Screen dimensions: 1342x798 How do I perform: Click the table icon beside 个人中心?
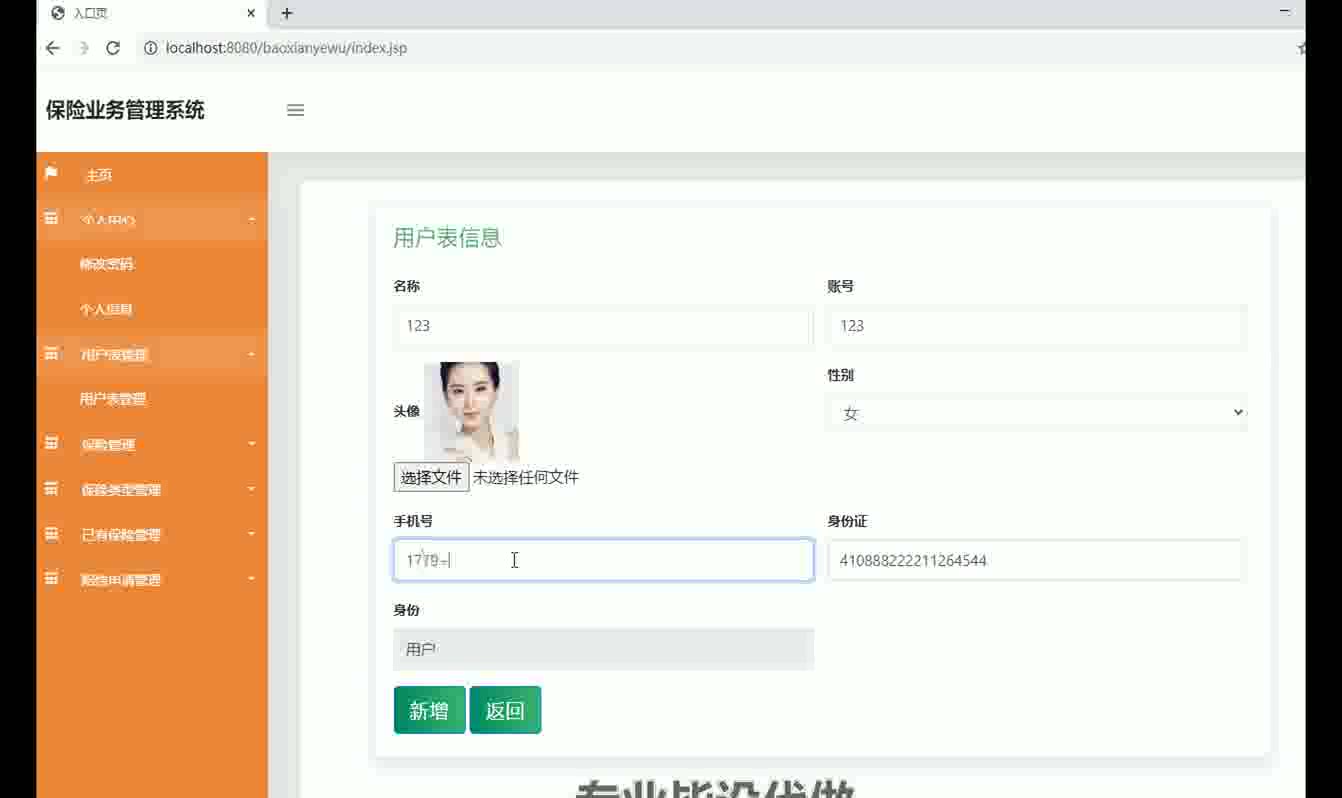click(x=51, y=219)
